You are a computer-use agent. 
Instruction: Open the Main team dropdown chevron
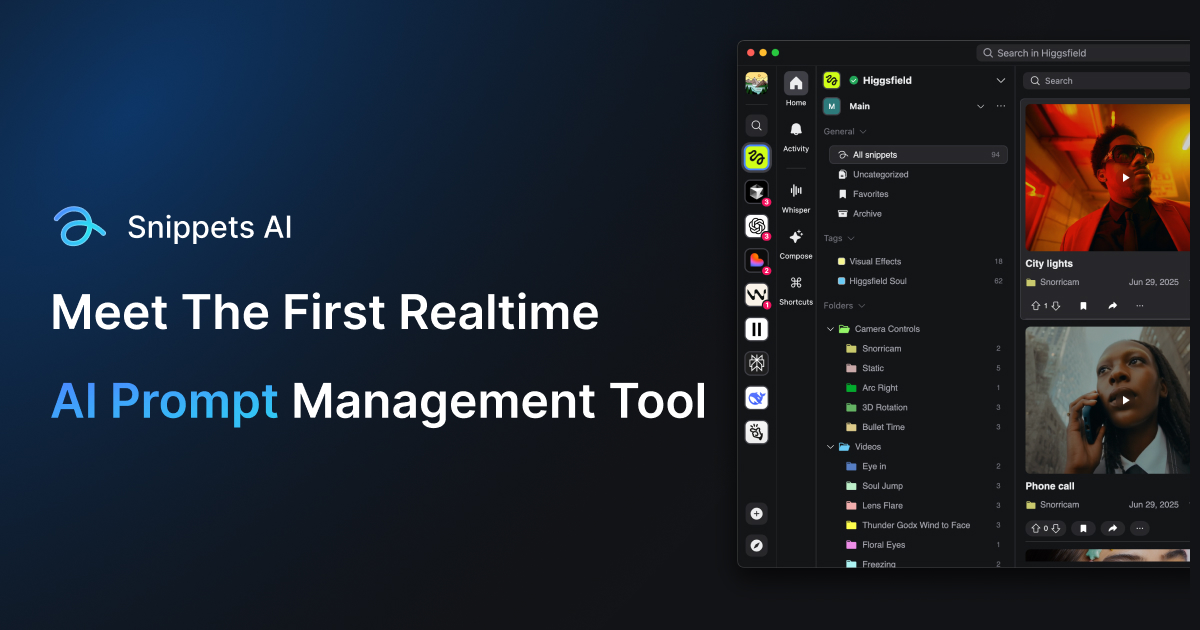[x=980, y=106]
